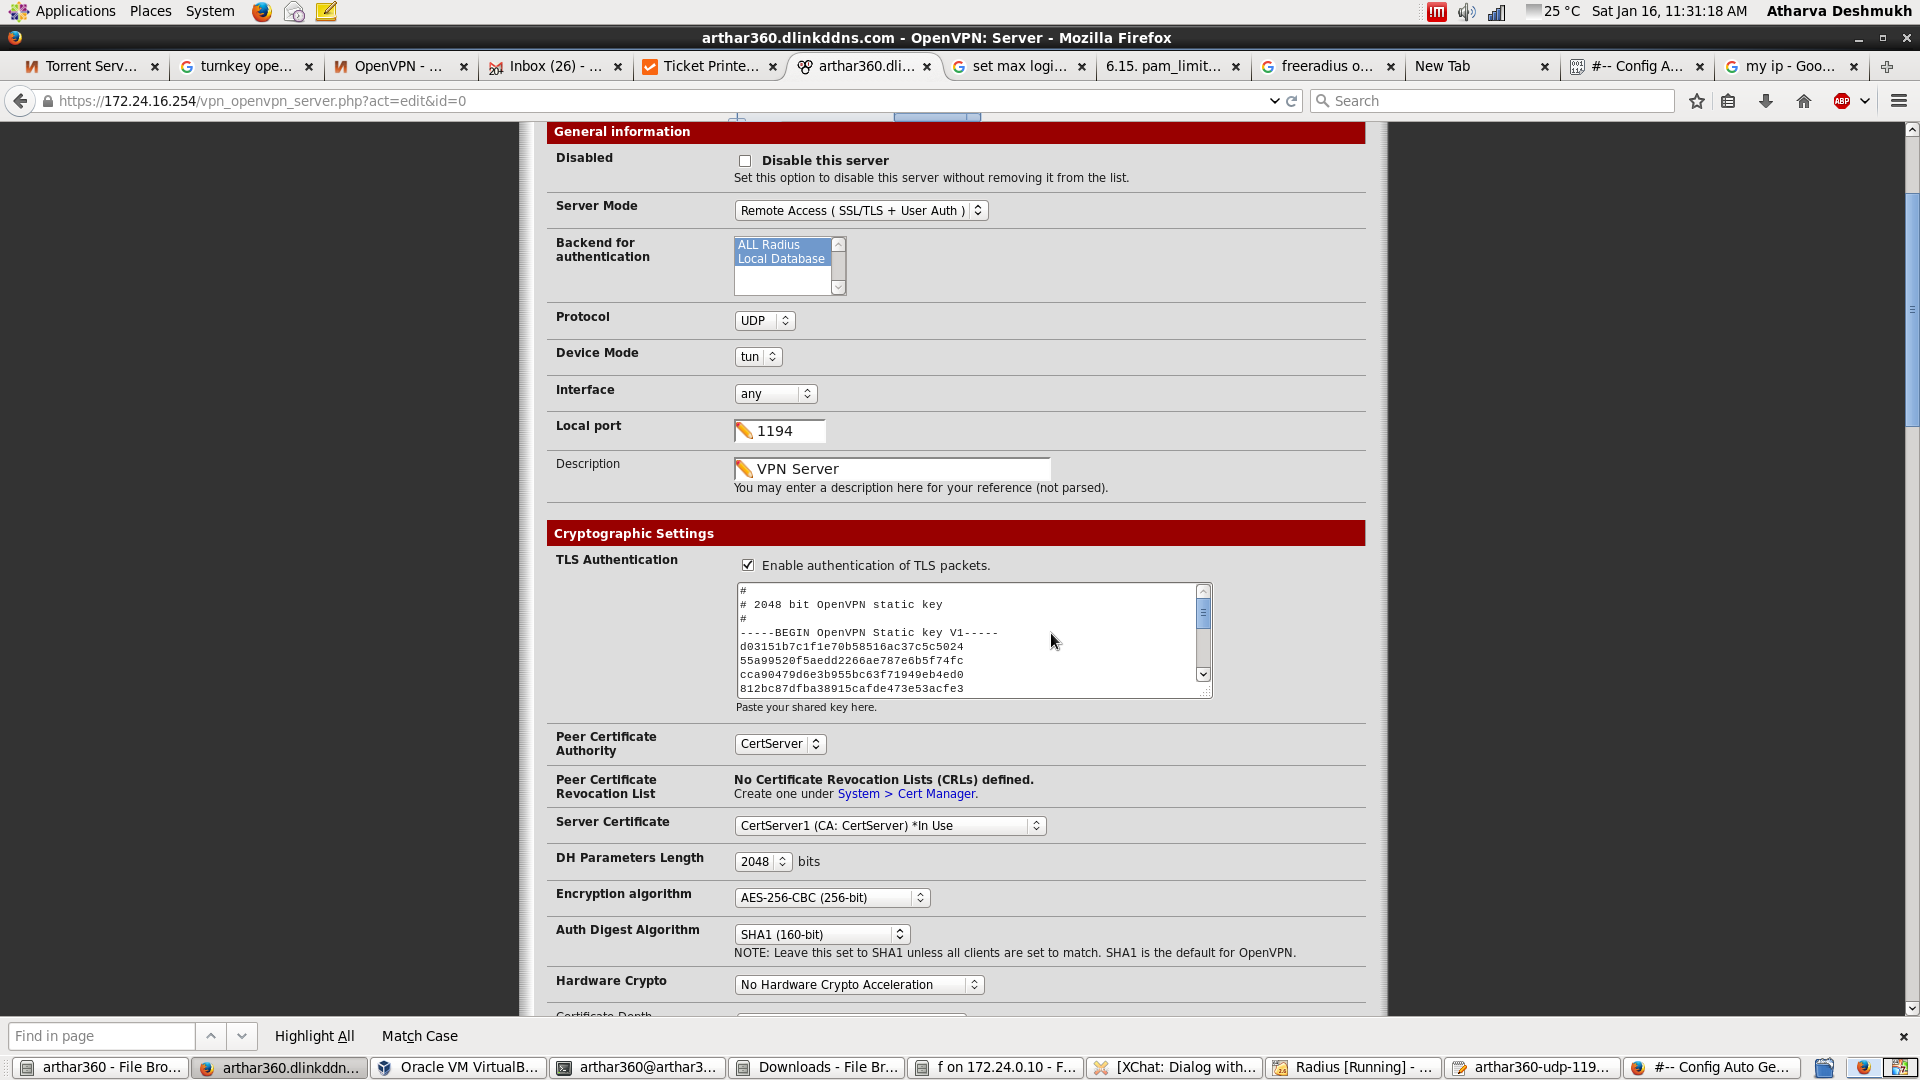Open the Device Mode tun dropdown
Screen dimensions: 1920x1080
pyautogui.click(x=758, y=357)
